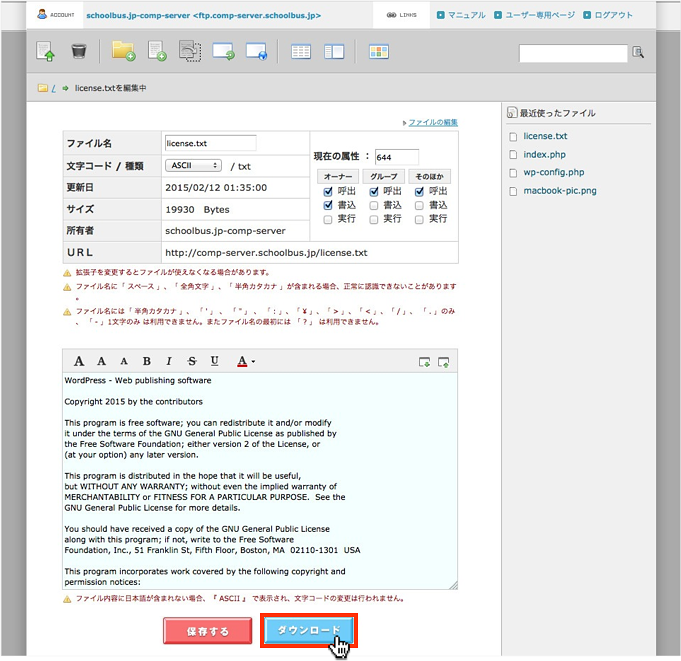
Task: Click the LINKS chain icon
Action: 391,15
